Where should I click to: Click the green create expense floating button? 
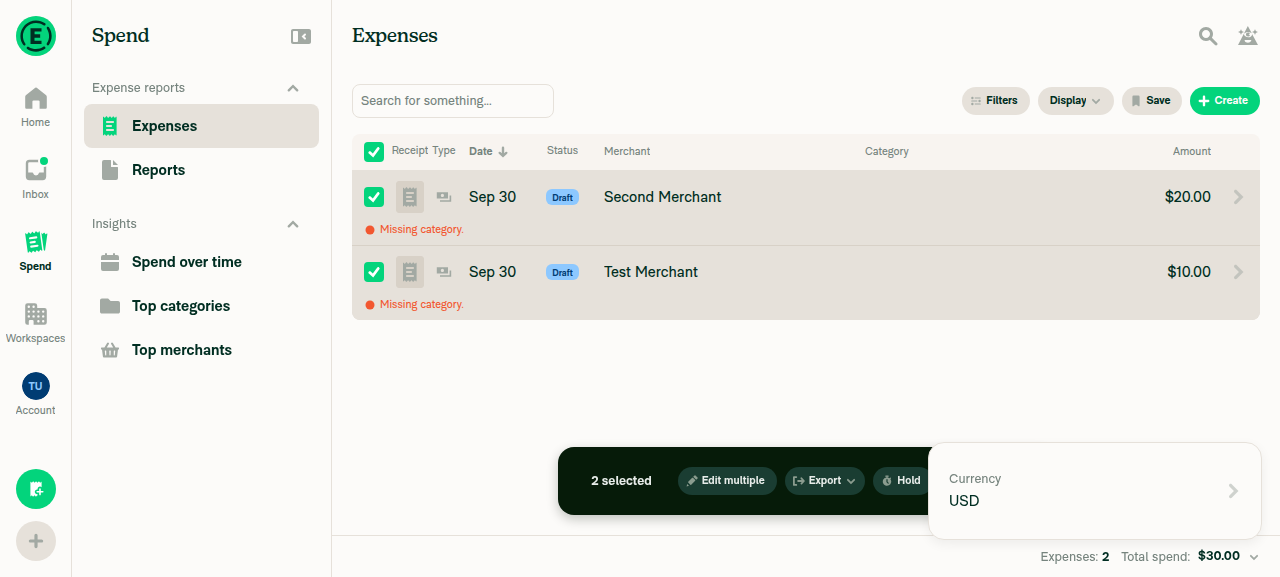[36, 489]
